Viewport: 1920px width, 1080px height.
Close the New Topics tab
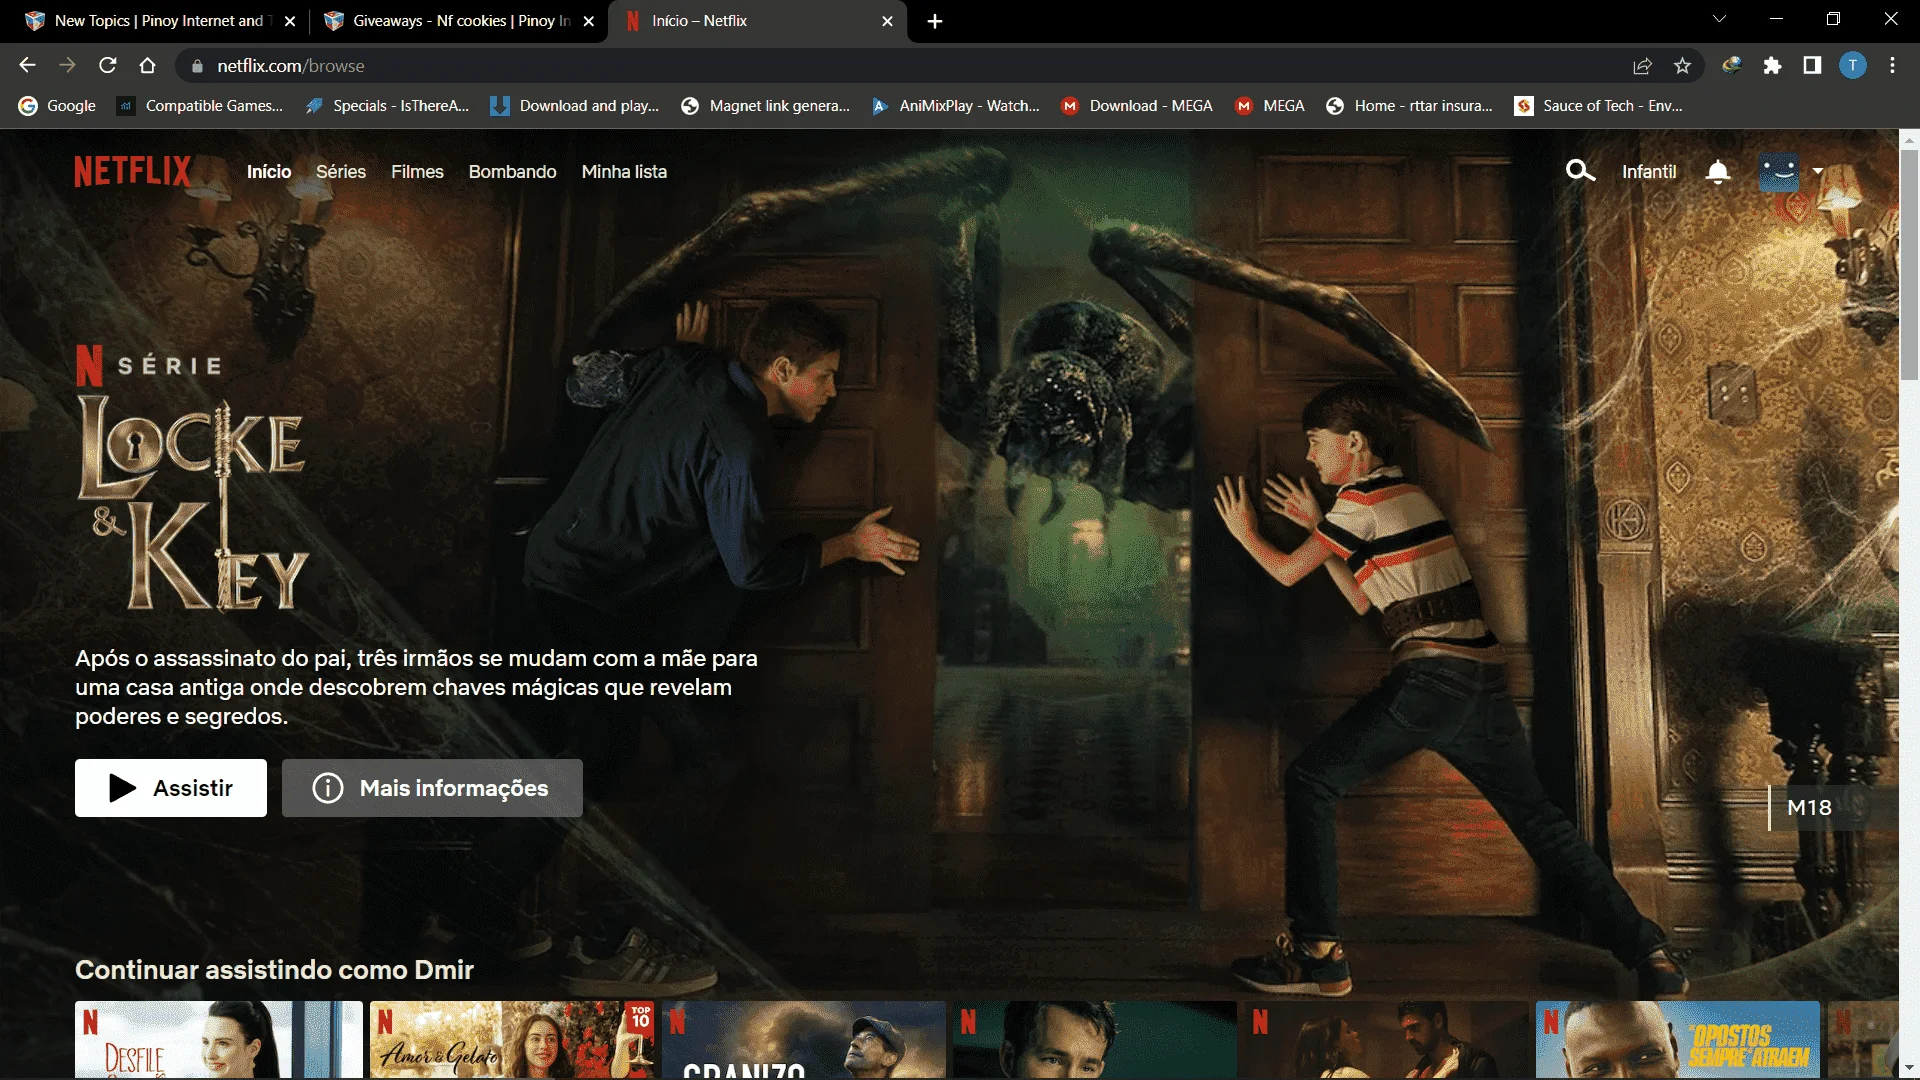pos(290,21)
